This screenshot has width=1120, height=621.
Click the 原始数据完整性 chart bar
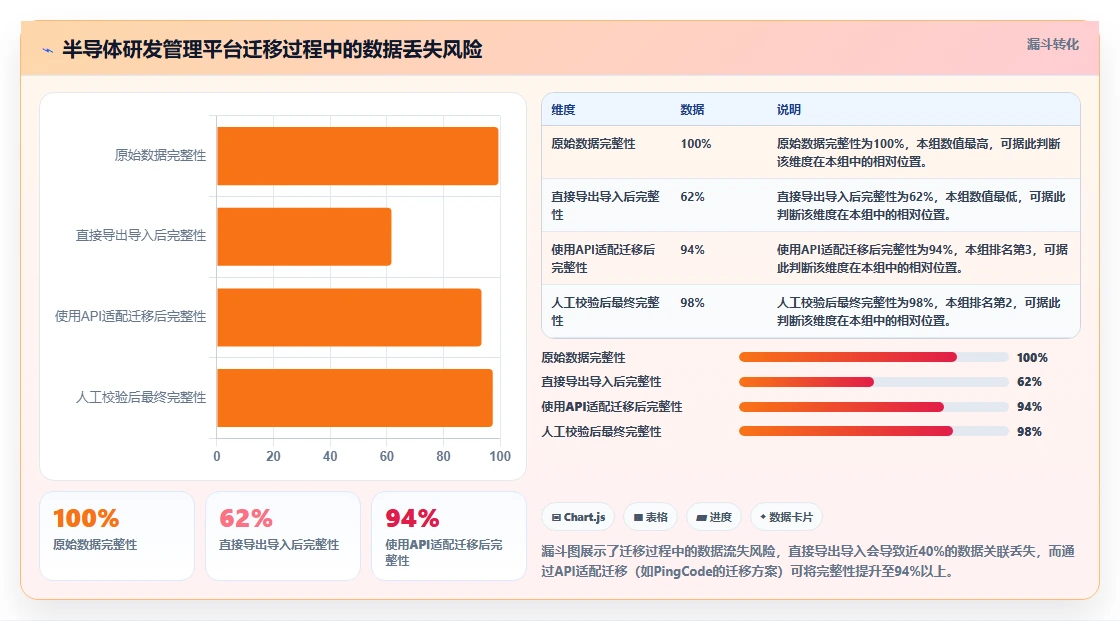coord(357,156)
